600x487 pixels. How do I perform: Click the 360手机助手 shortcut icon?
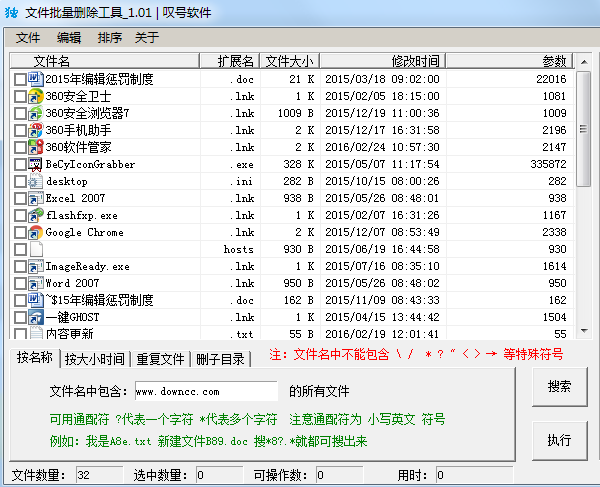pyautogui.click(x=36, y=130)
